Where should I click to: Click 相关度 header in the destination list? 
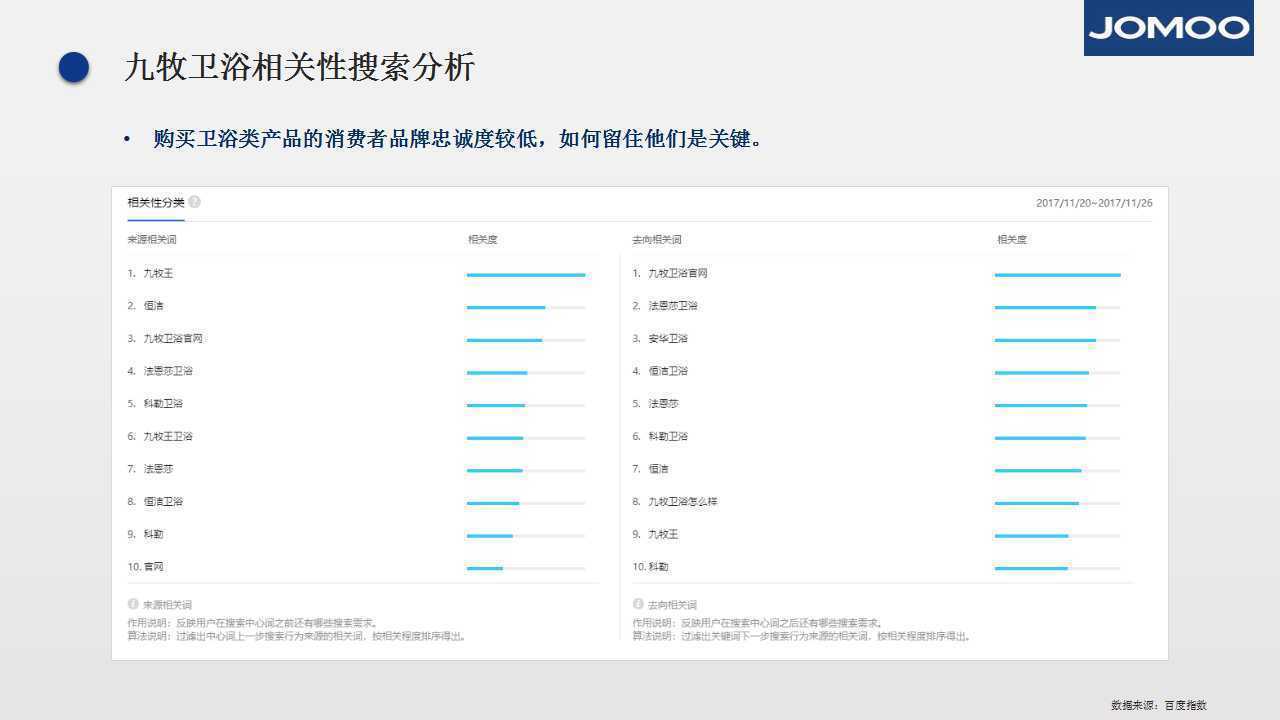coord(1011,240)
